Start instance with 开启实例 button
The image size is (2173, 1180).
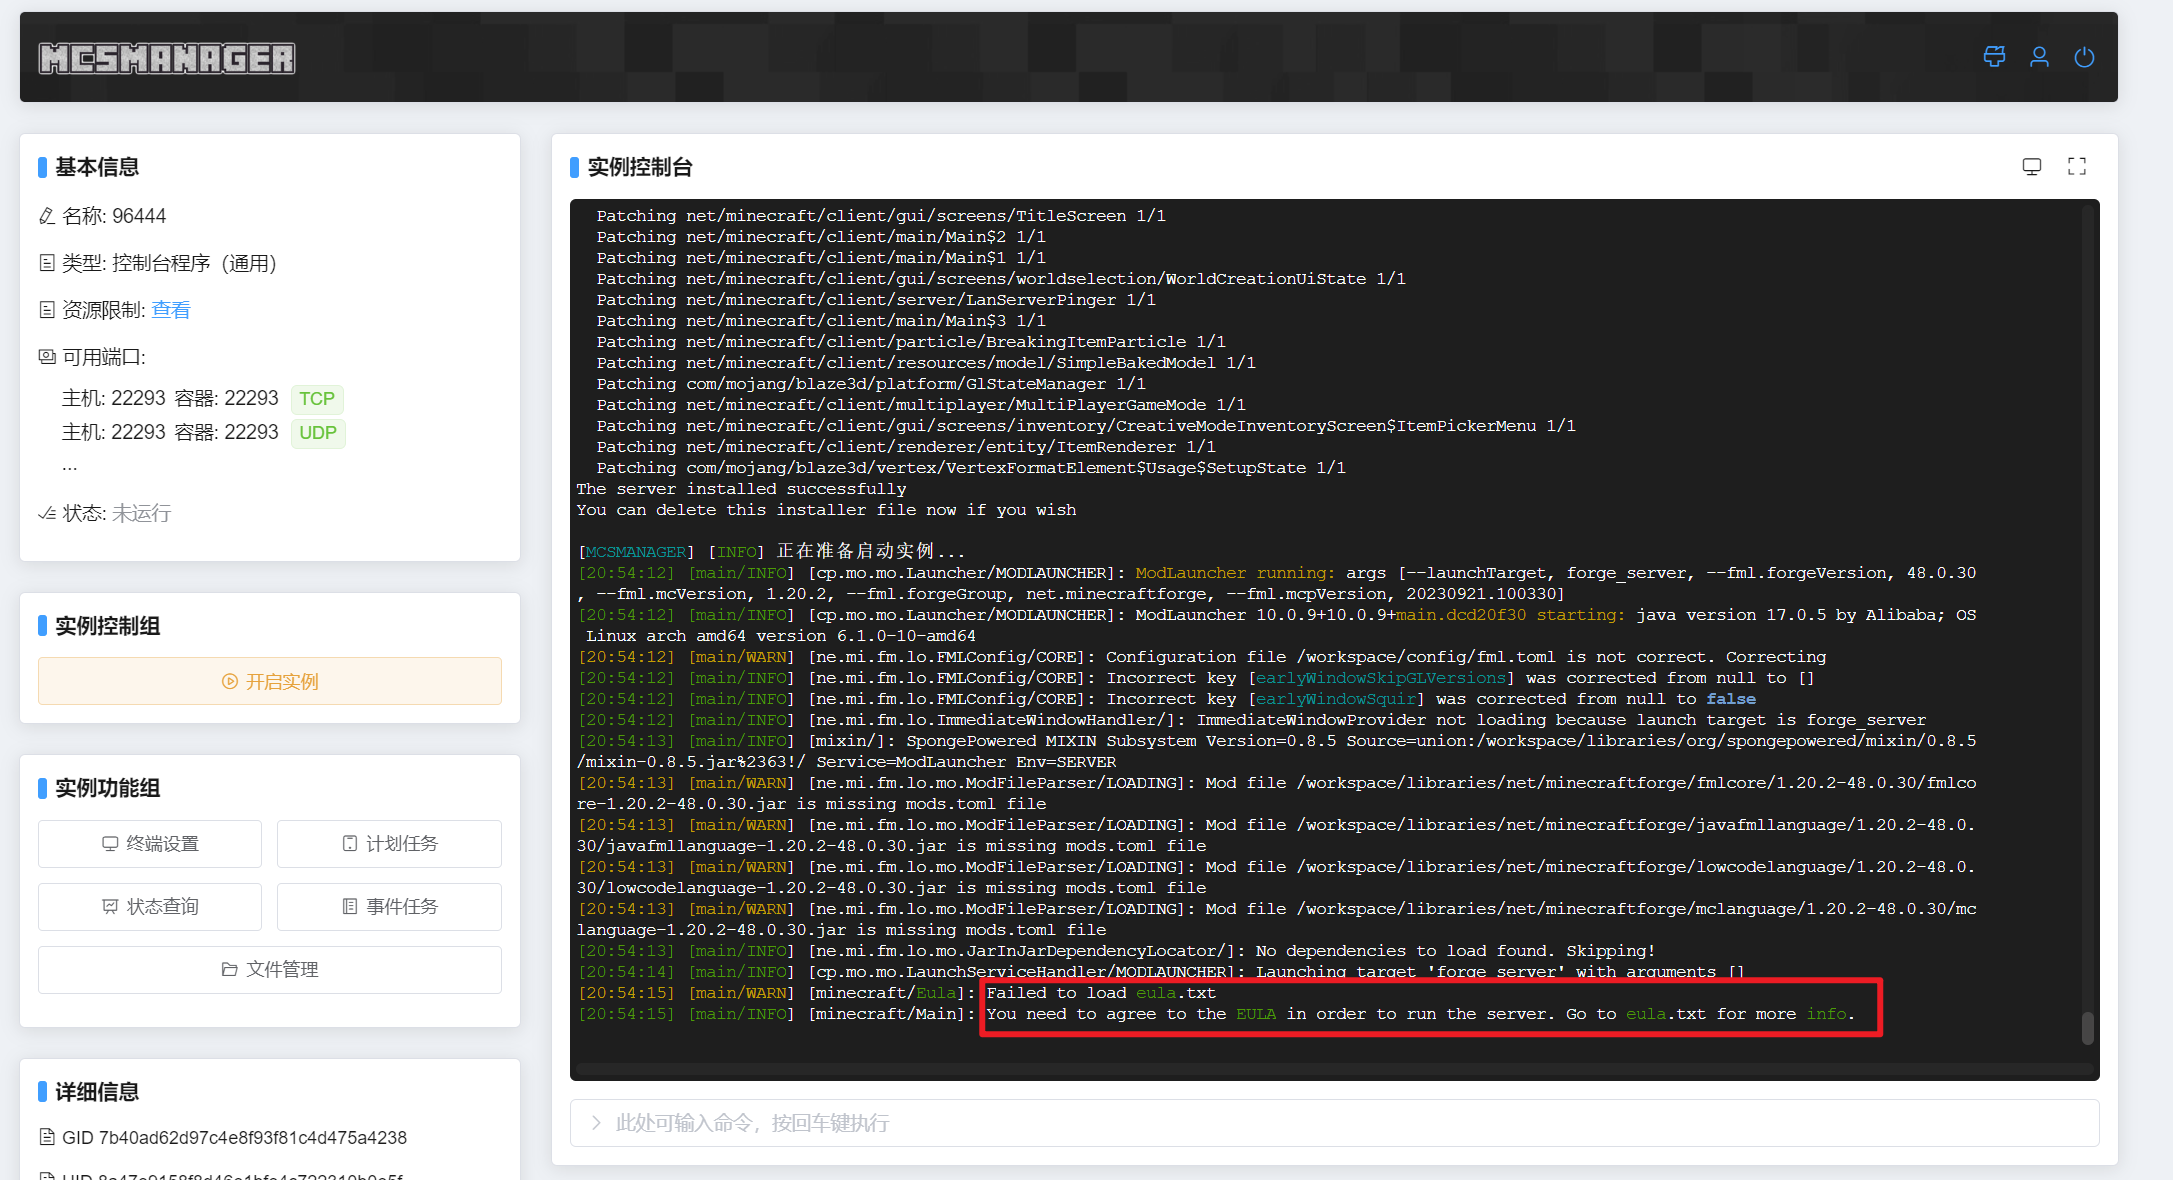[270, 681]
